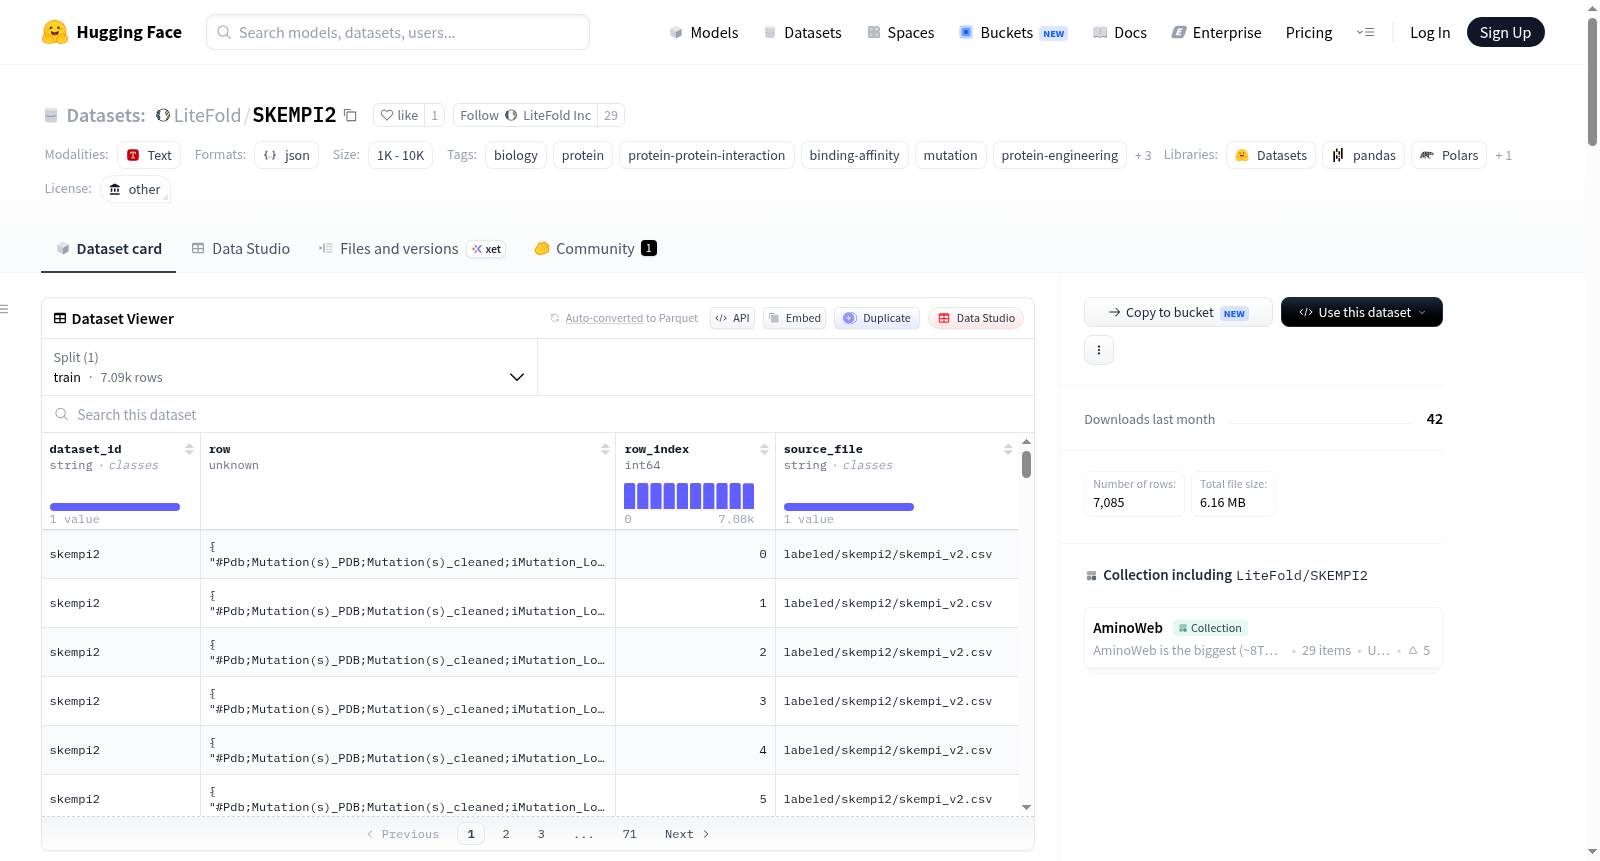Filter by the protein-protein-interaction tag

point(707,155)
